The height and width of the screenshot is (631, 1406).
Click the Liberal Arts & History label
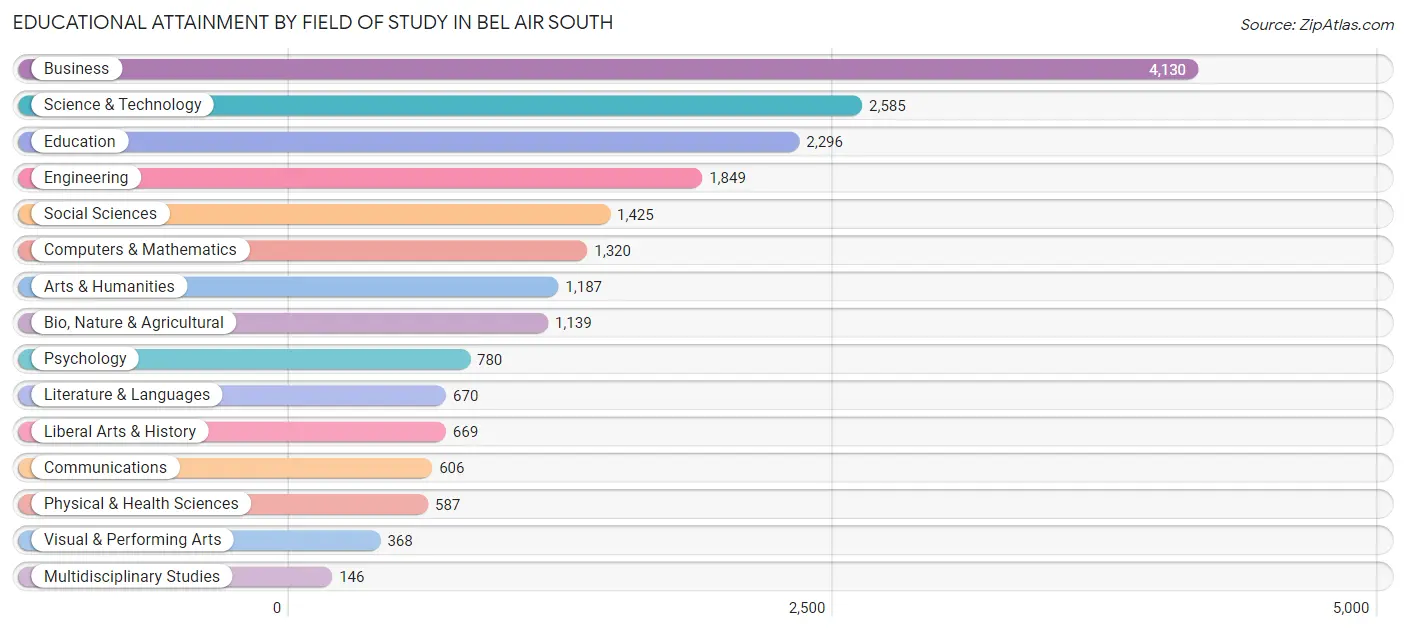120,432
